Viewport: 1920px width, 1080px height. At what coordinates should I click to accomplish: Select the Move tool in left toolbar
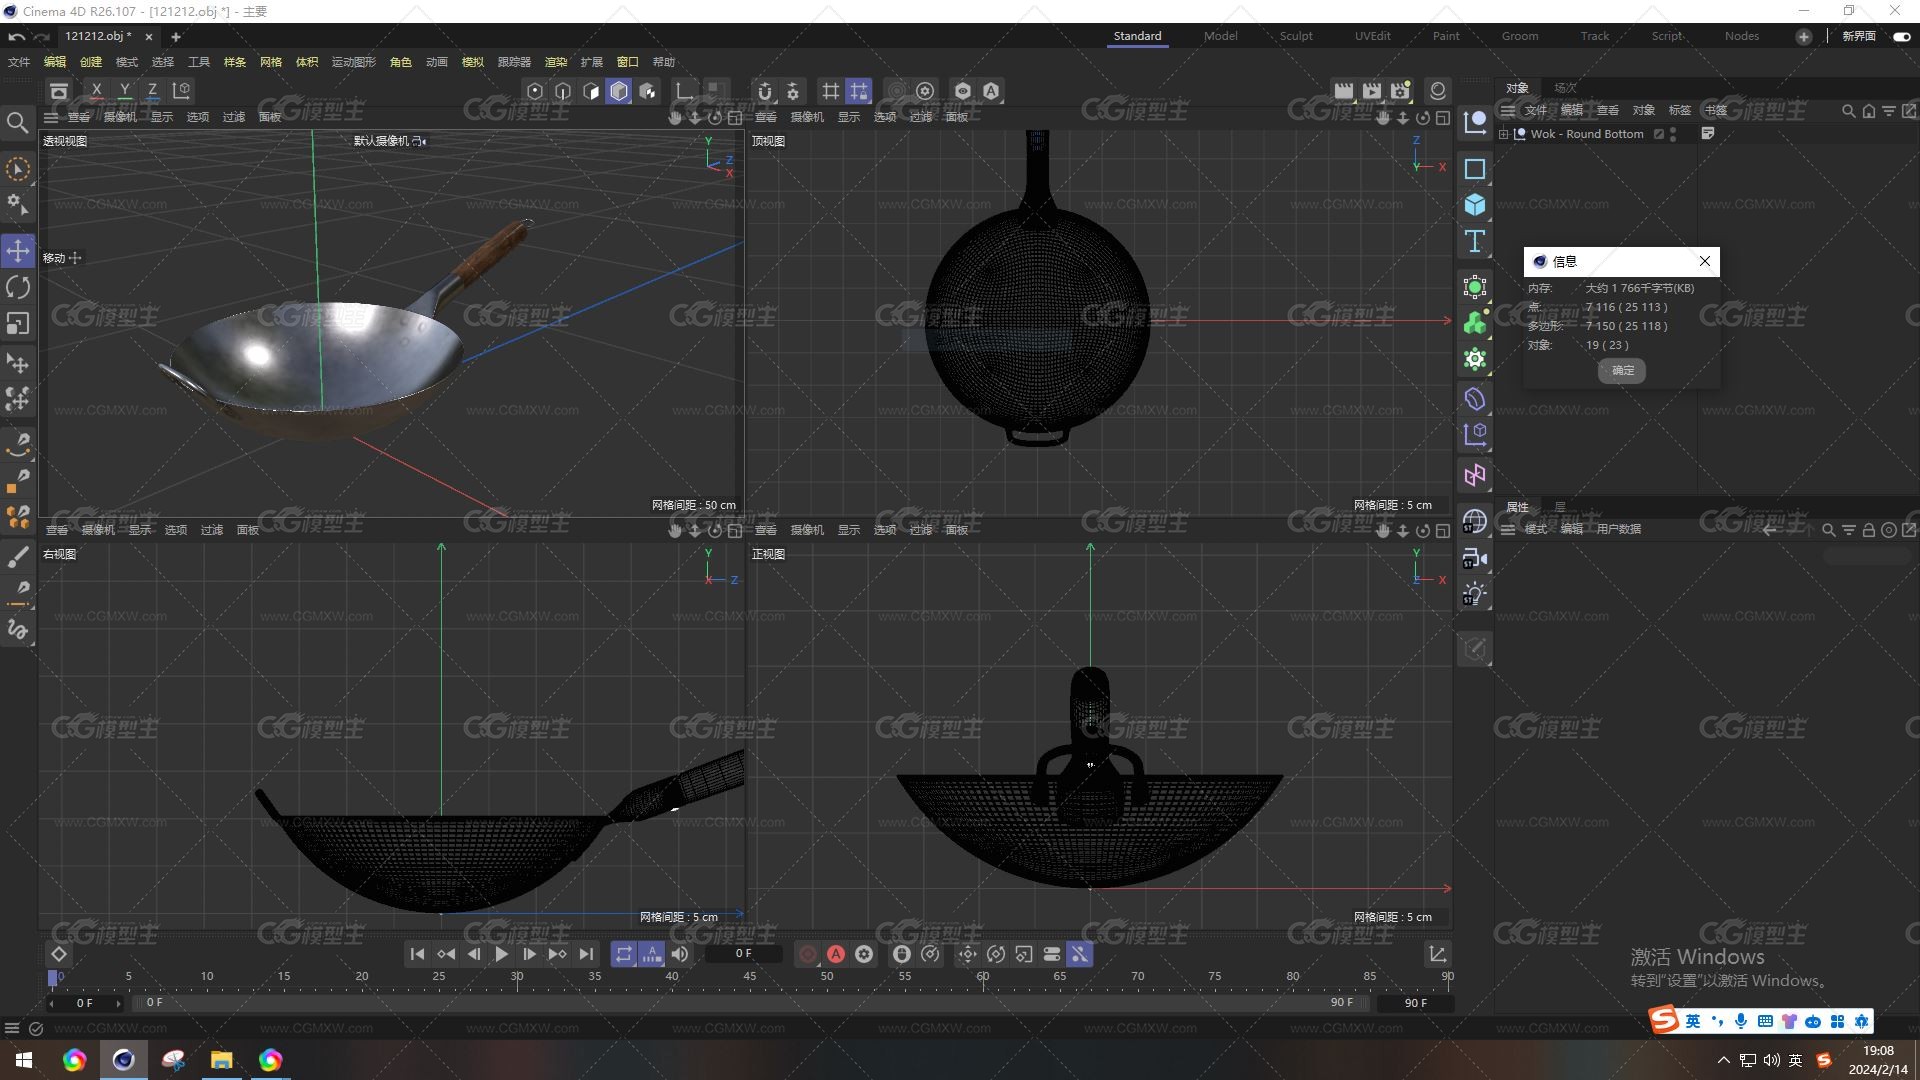pos(18,251)
